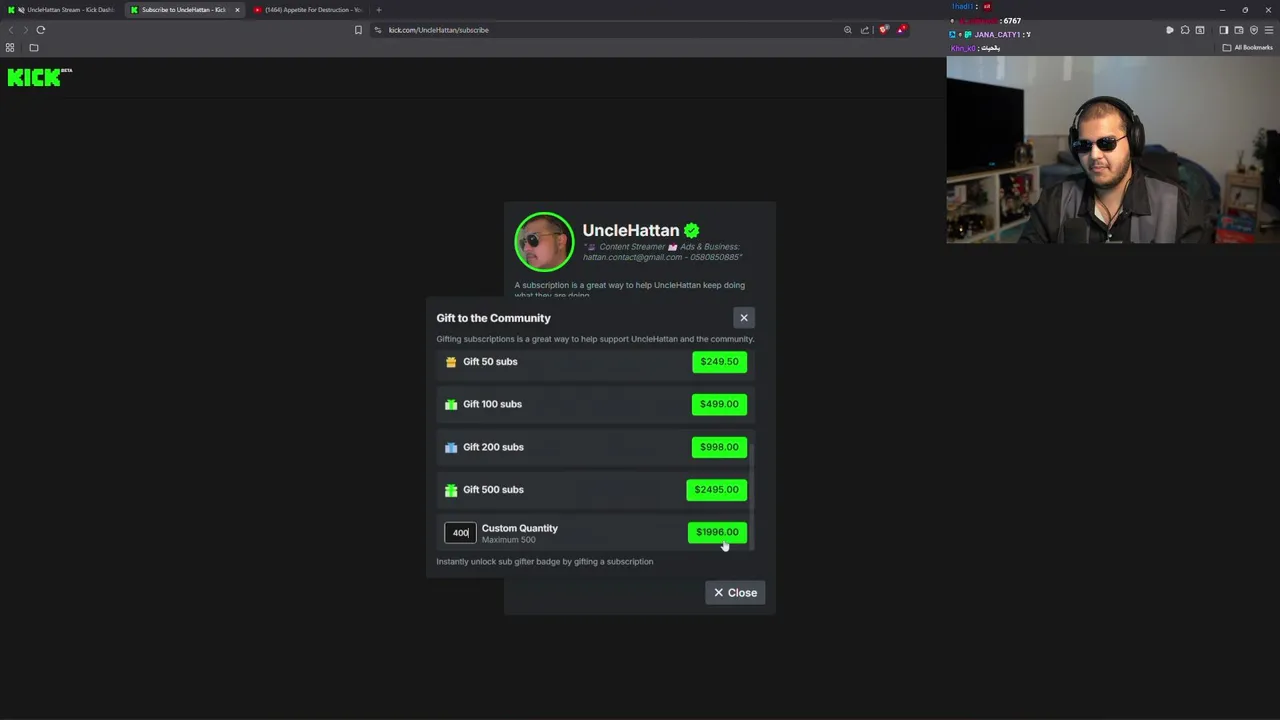Click chat username Khn_k0

[962, 48]
